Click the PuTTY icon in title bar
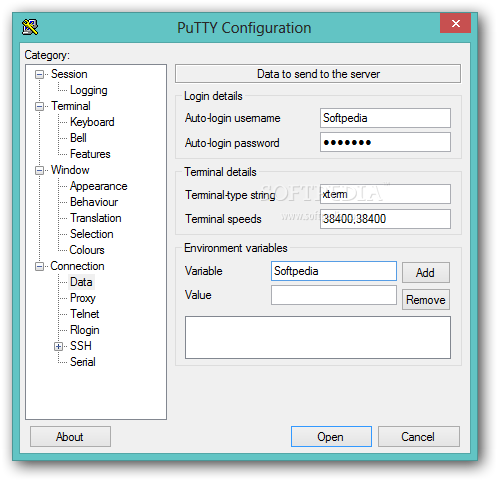This screenshot has width=498, height=481. tap(30, 27)
